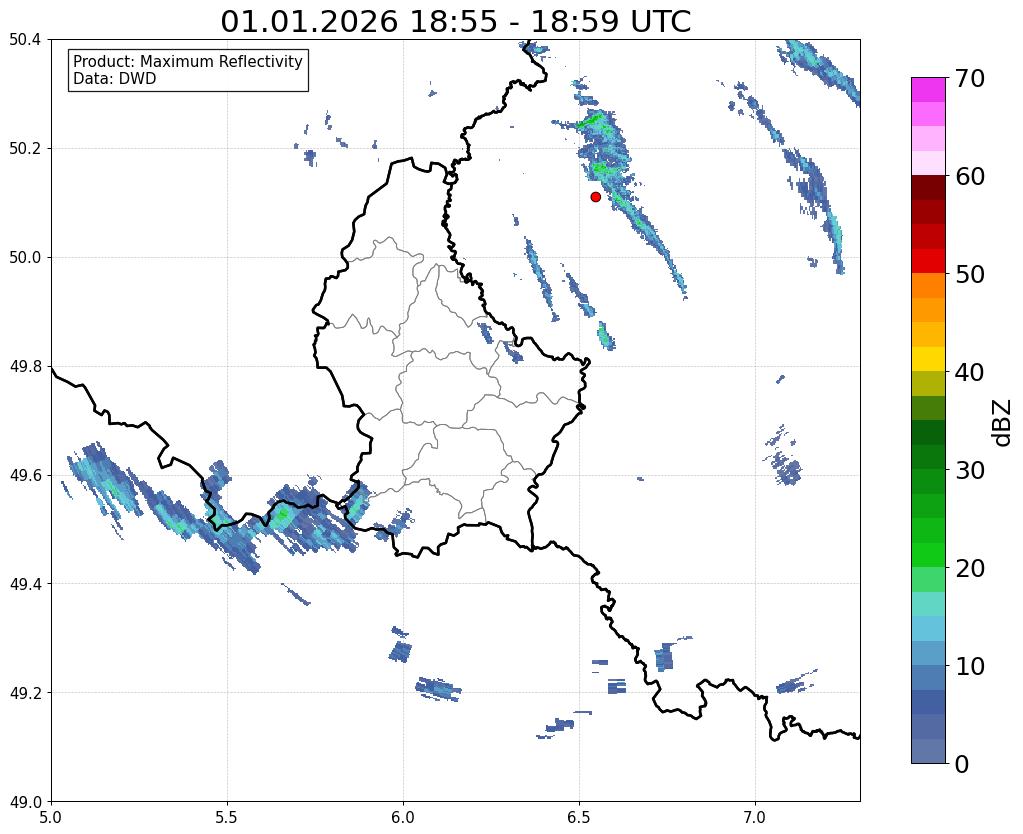Select the 50 tick on the colorbar
Screen dimensions: 1023x834
(969, 274)
